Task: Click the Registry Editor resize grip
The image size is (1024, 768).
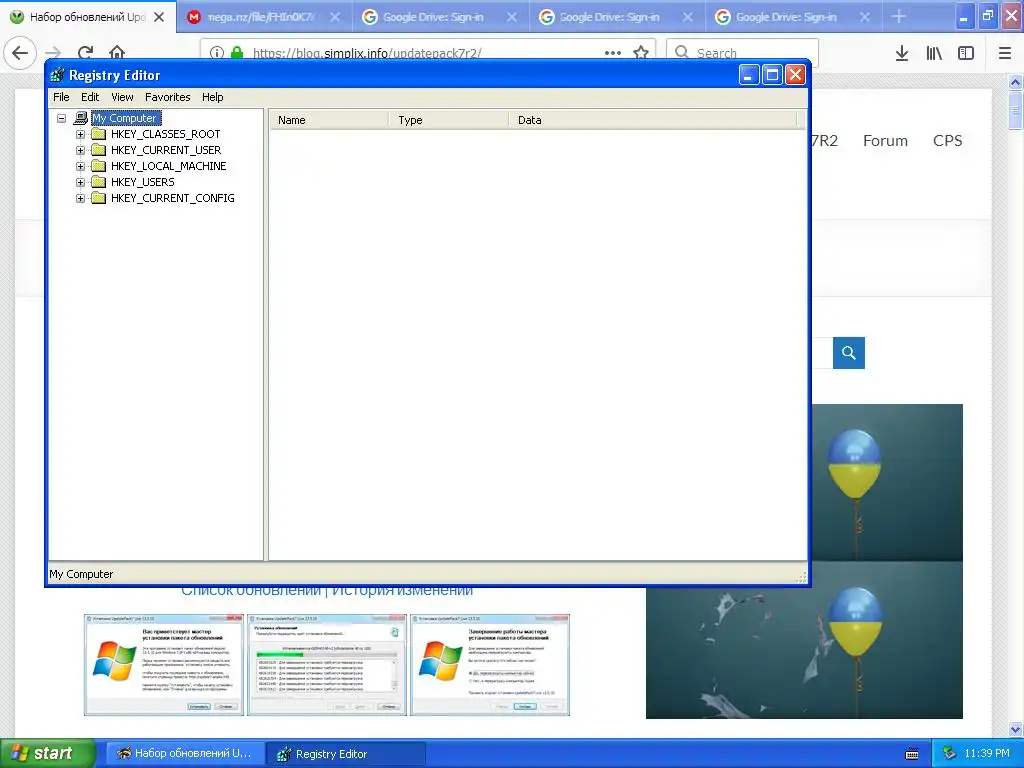Action: pyautogui.click(x=802, y=577)
